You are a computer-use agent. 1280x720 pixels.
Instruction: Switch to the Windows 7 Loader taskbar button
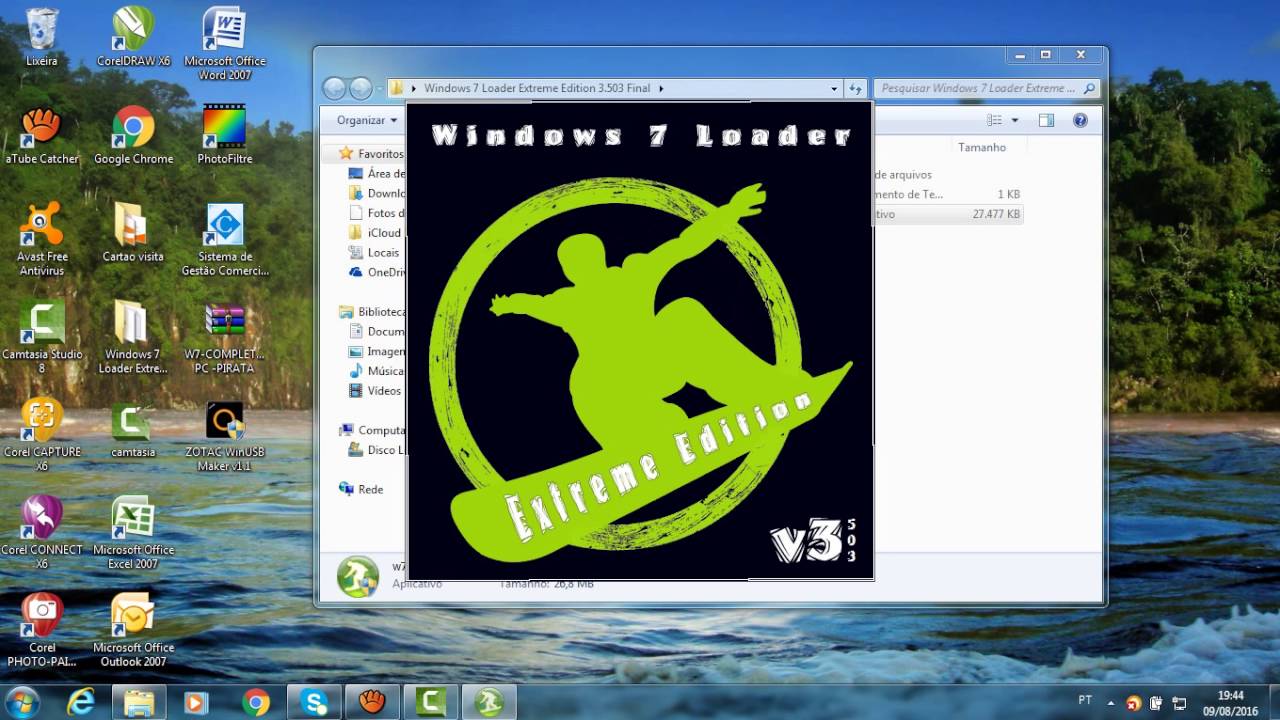tap(489, 702)
